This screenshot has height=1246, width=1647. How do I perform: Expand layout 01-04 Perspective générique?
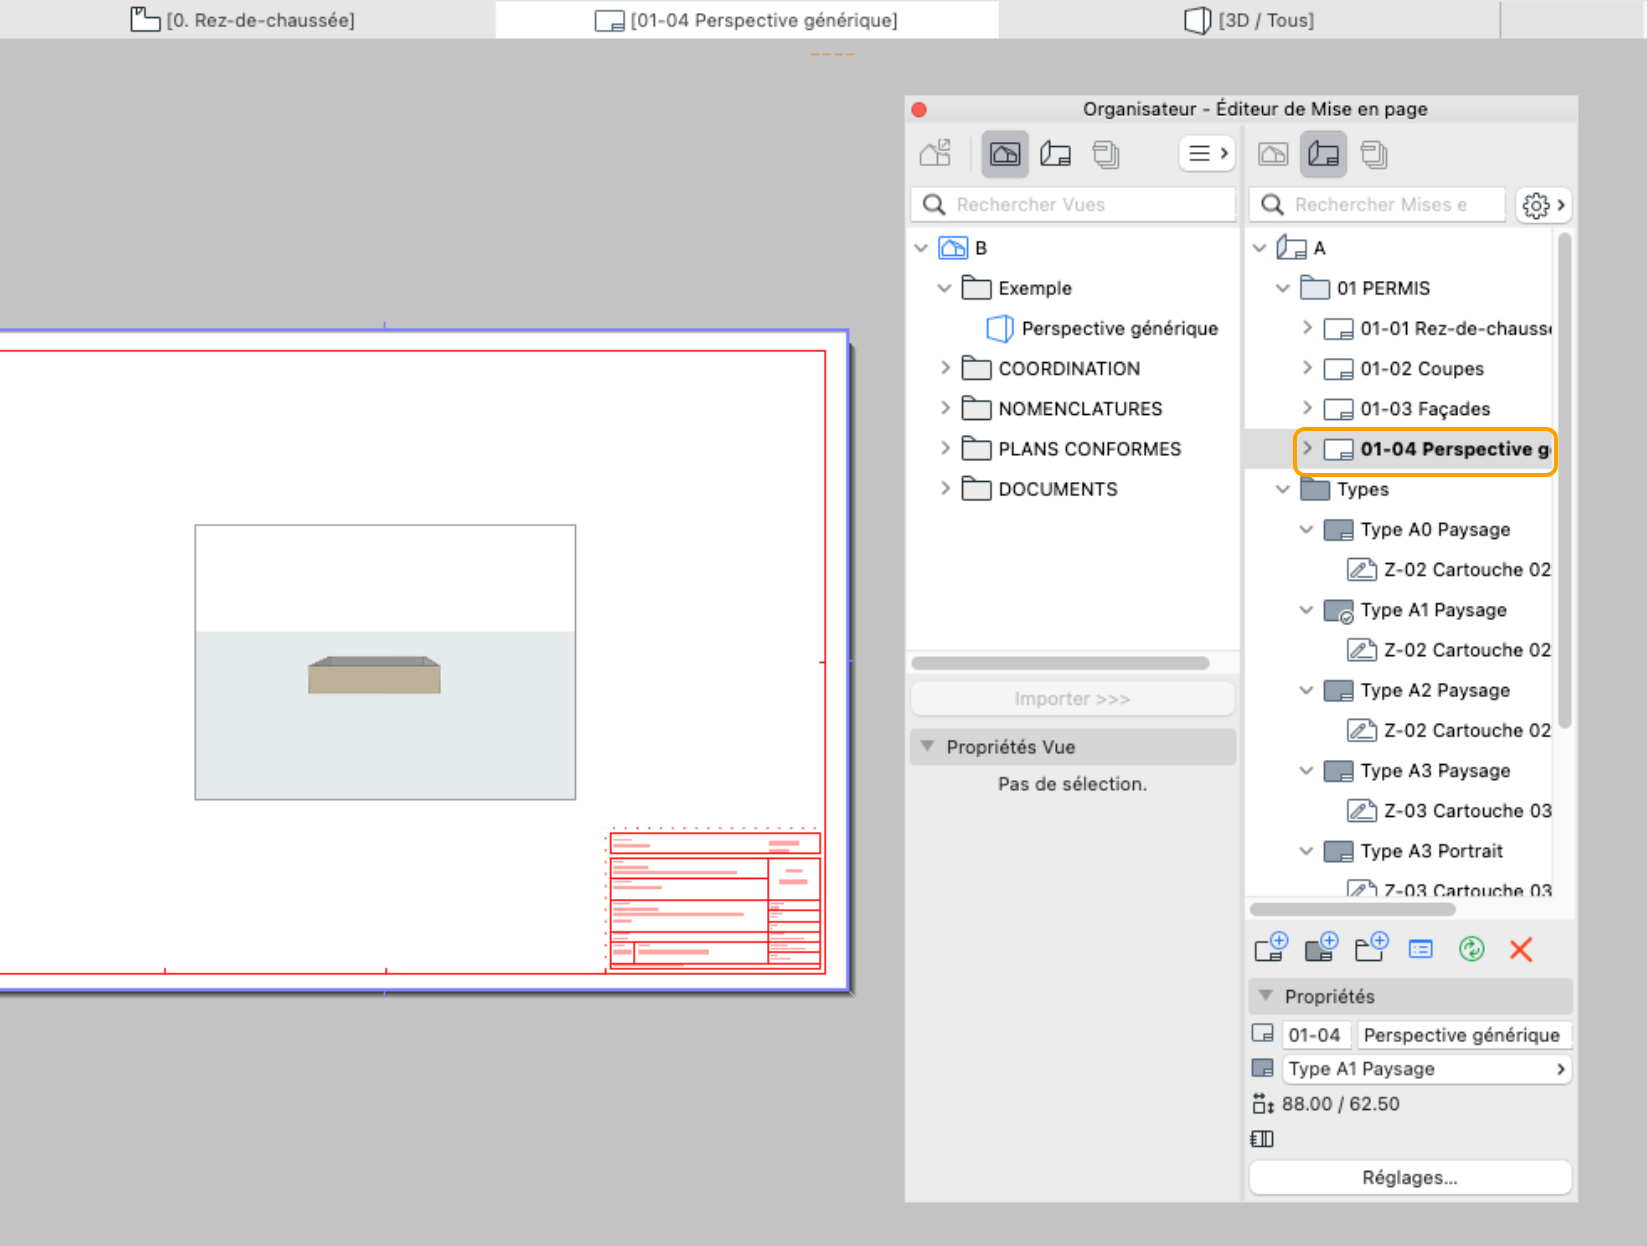[1307, 449]
